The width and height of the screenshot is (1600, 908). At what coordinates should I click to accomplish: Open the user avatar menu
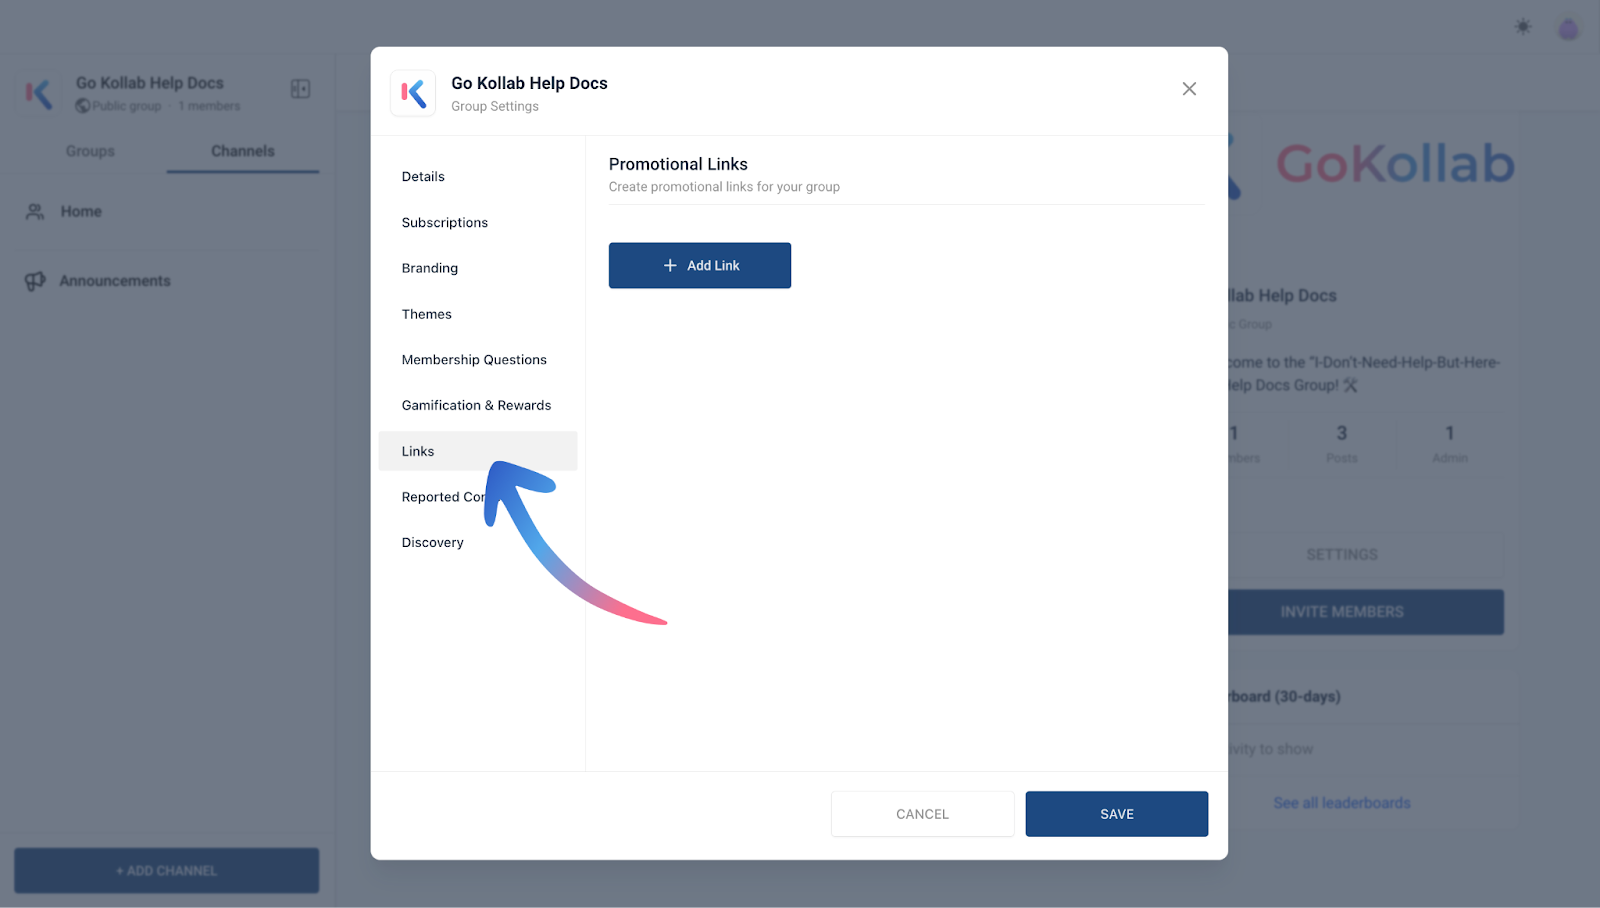1569,29
